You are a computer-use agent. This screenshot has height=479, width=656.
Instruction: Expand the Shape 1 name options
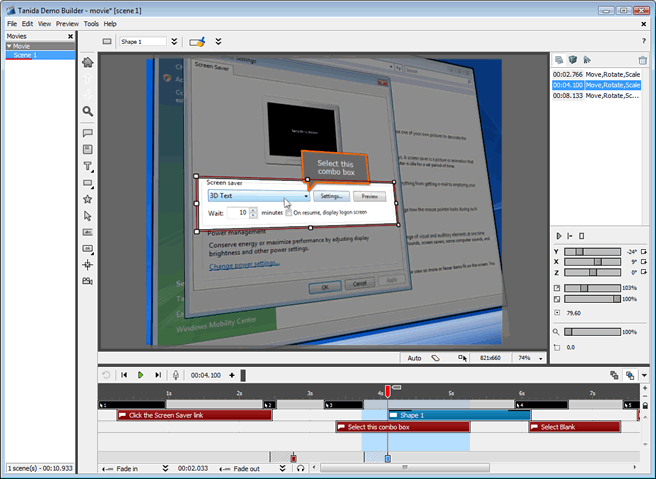(174, 41)
